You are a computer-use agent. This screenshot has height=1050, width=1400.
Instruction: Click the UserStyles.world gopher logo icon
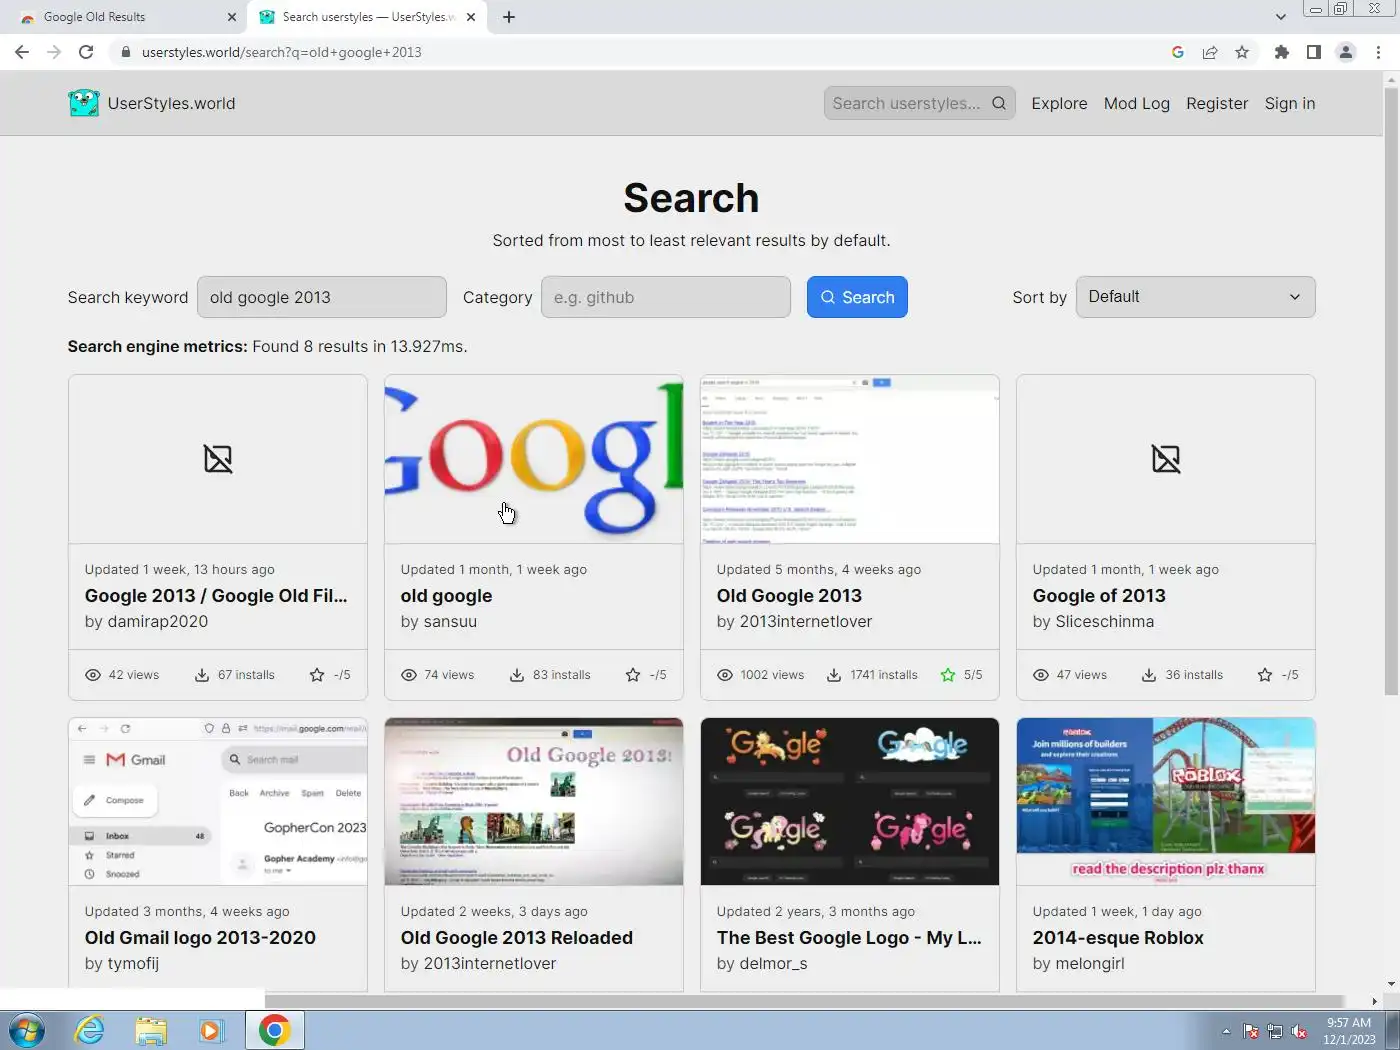pos(84,103)
